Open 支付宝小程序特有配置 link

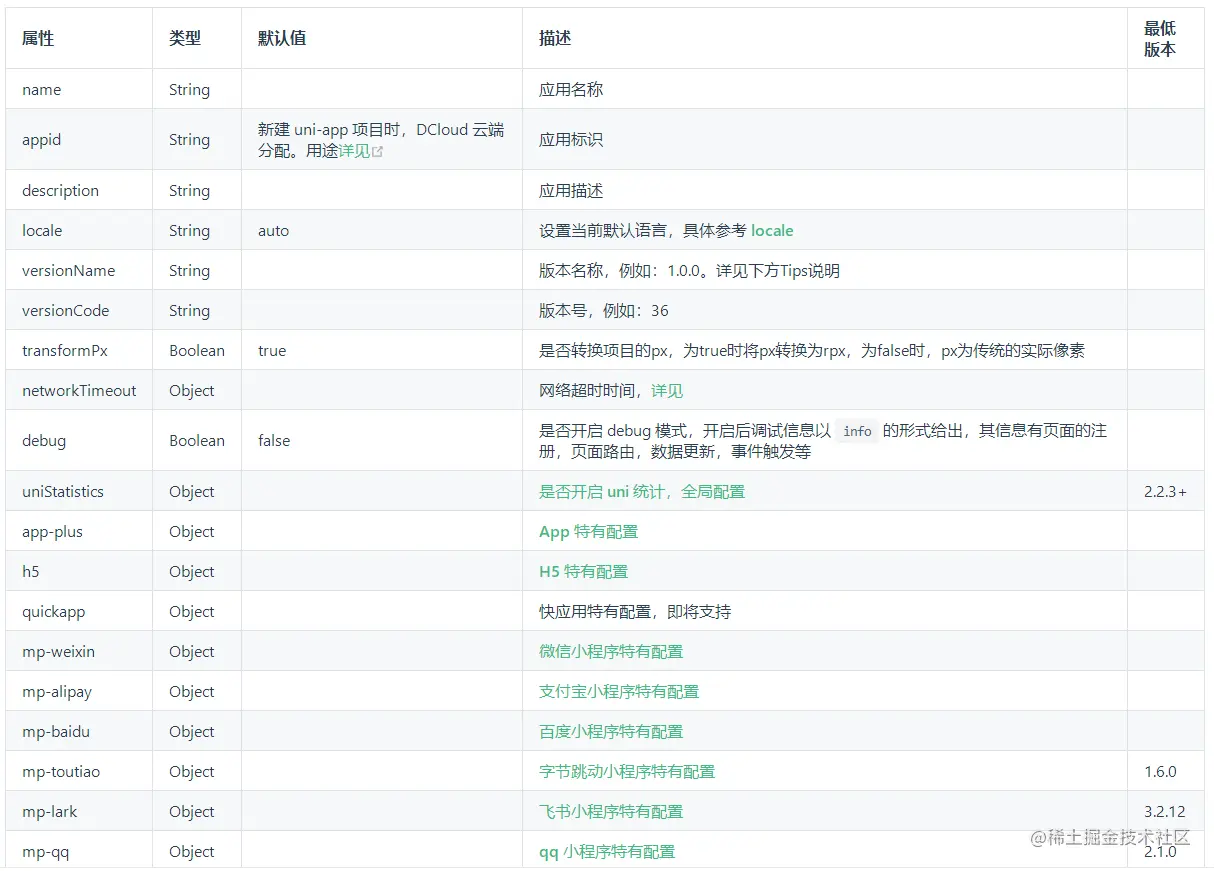coord(619,691)
